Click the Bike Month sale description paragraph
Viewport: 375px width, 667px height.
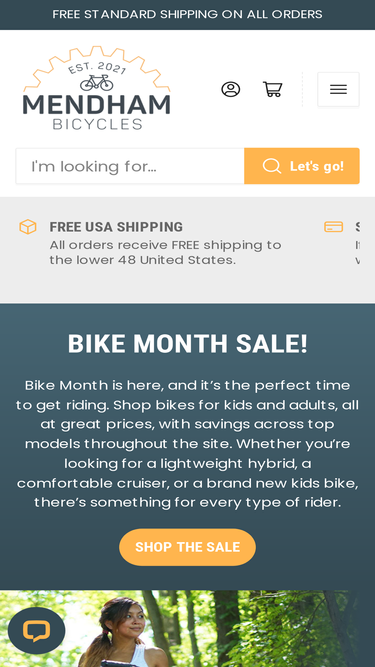[x=188, y=444]
